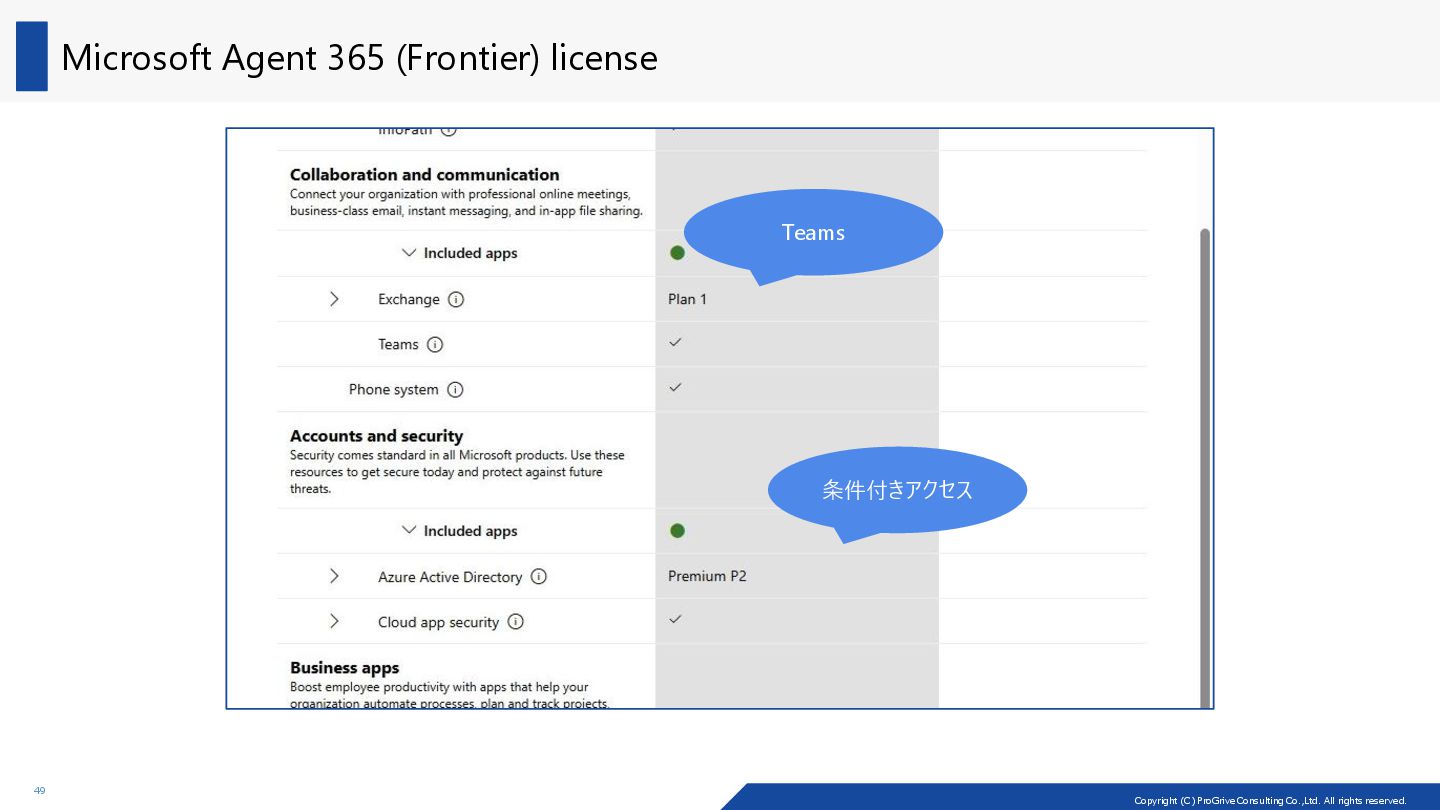This screenshot has width=1440, height=810.
Task: Select the Cloud app security label
Action: click(x=438, y=622)
